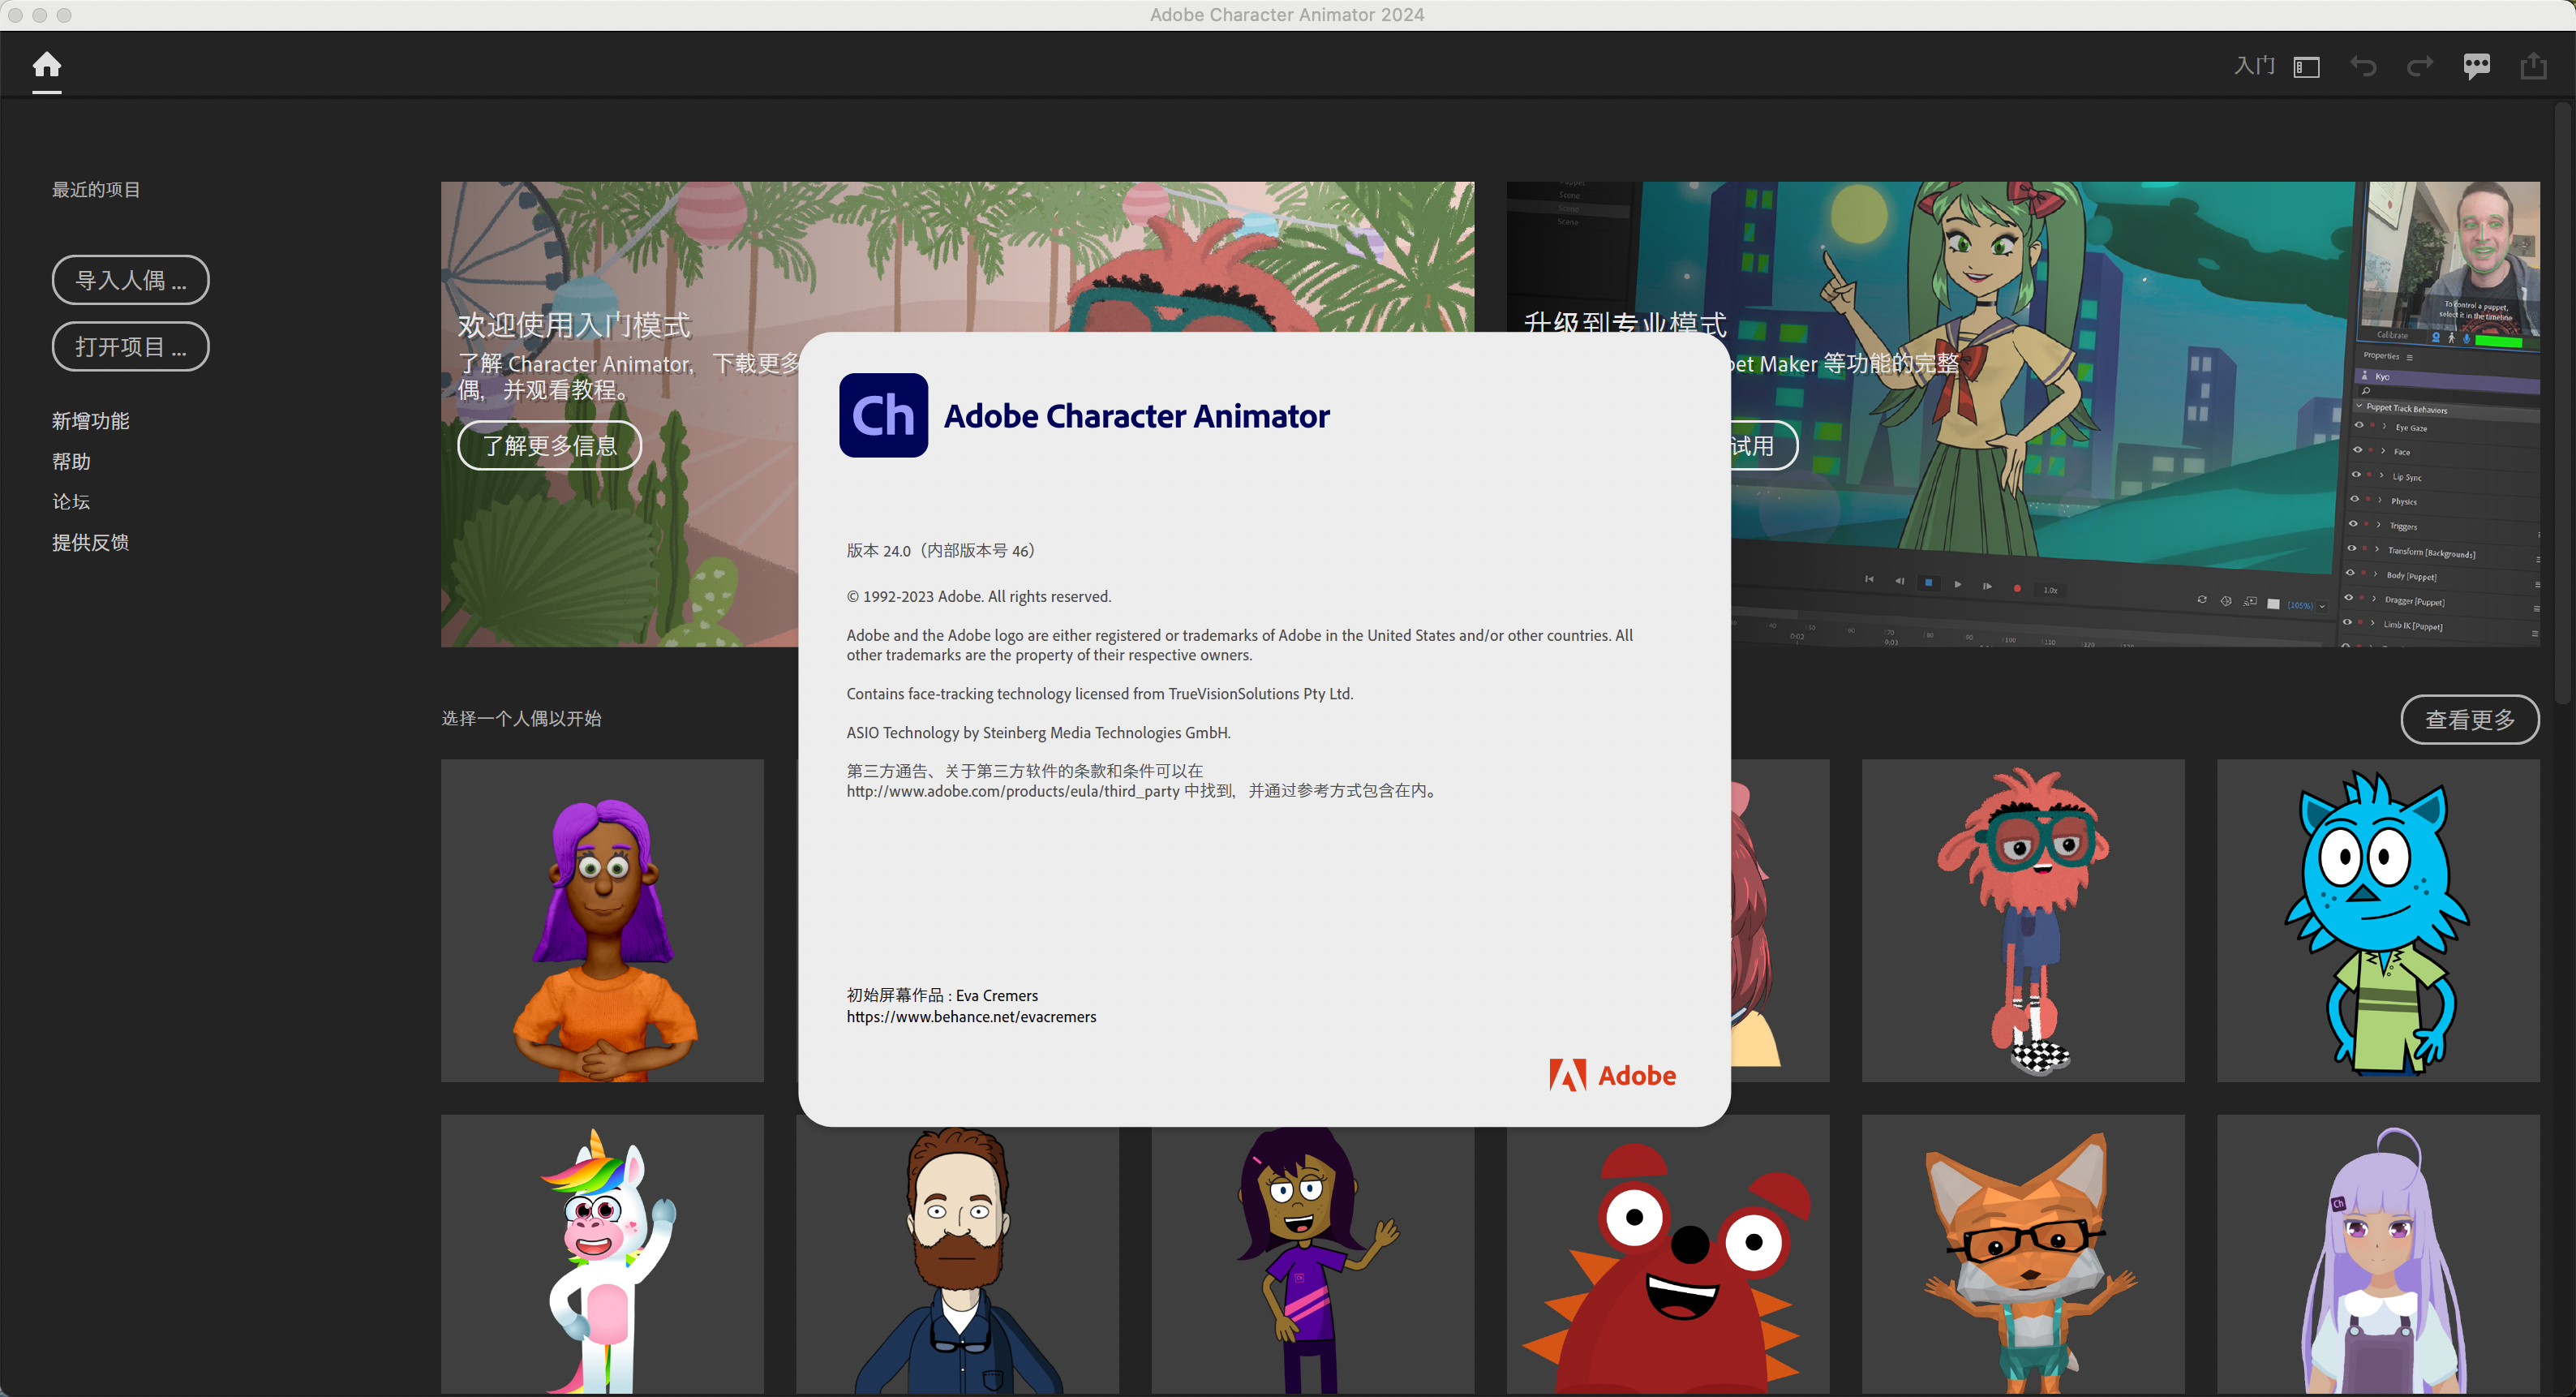Click the behance.net/evacremers URL text
Image resolution: width=2576 pixels, height=1397 pixels.
pos(971,1017)
